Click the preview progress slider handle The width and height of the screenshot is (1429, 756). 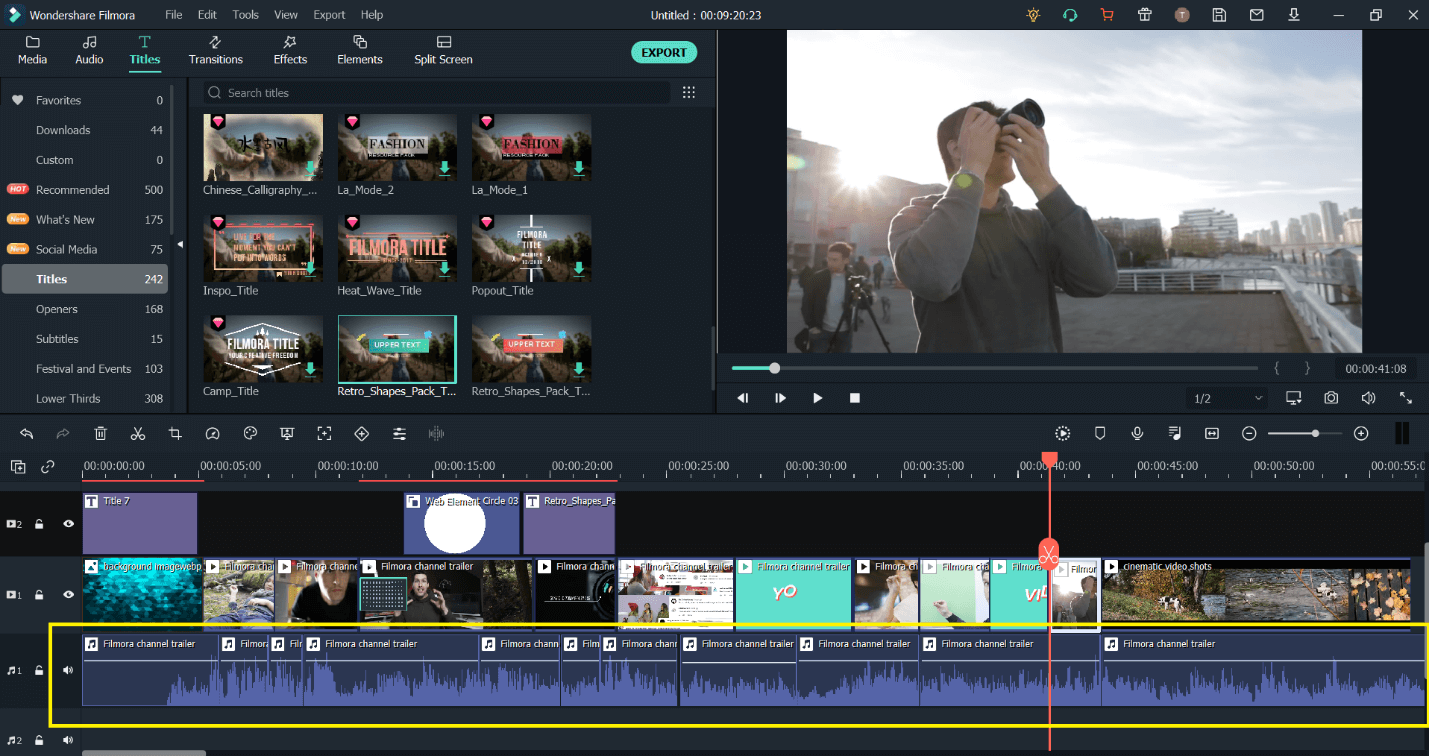[x=774, y=368]
